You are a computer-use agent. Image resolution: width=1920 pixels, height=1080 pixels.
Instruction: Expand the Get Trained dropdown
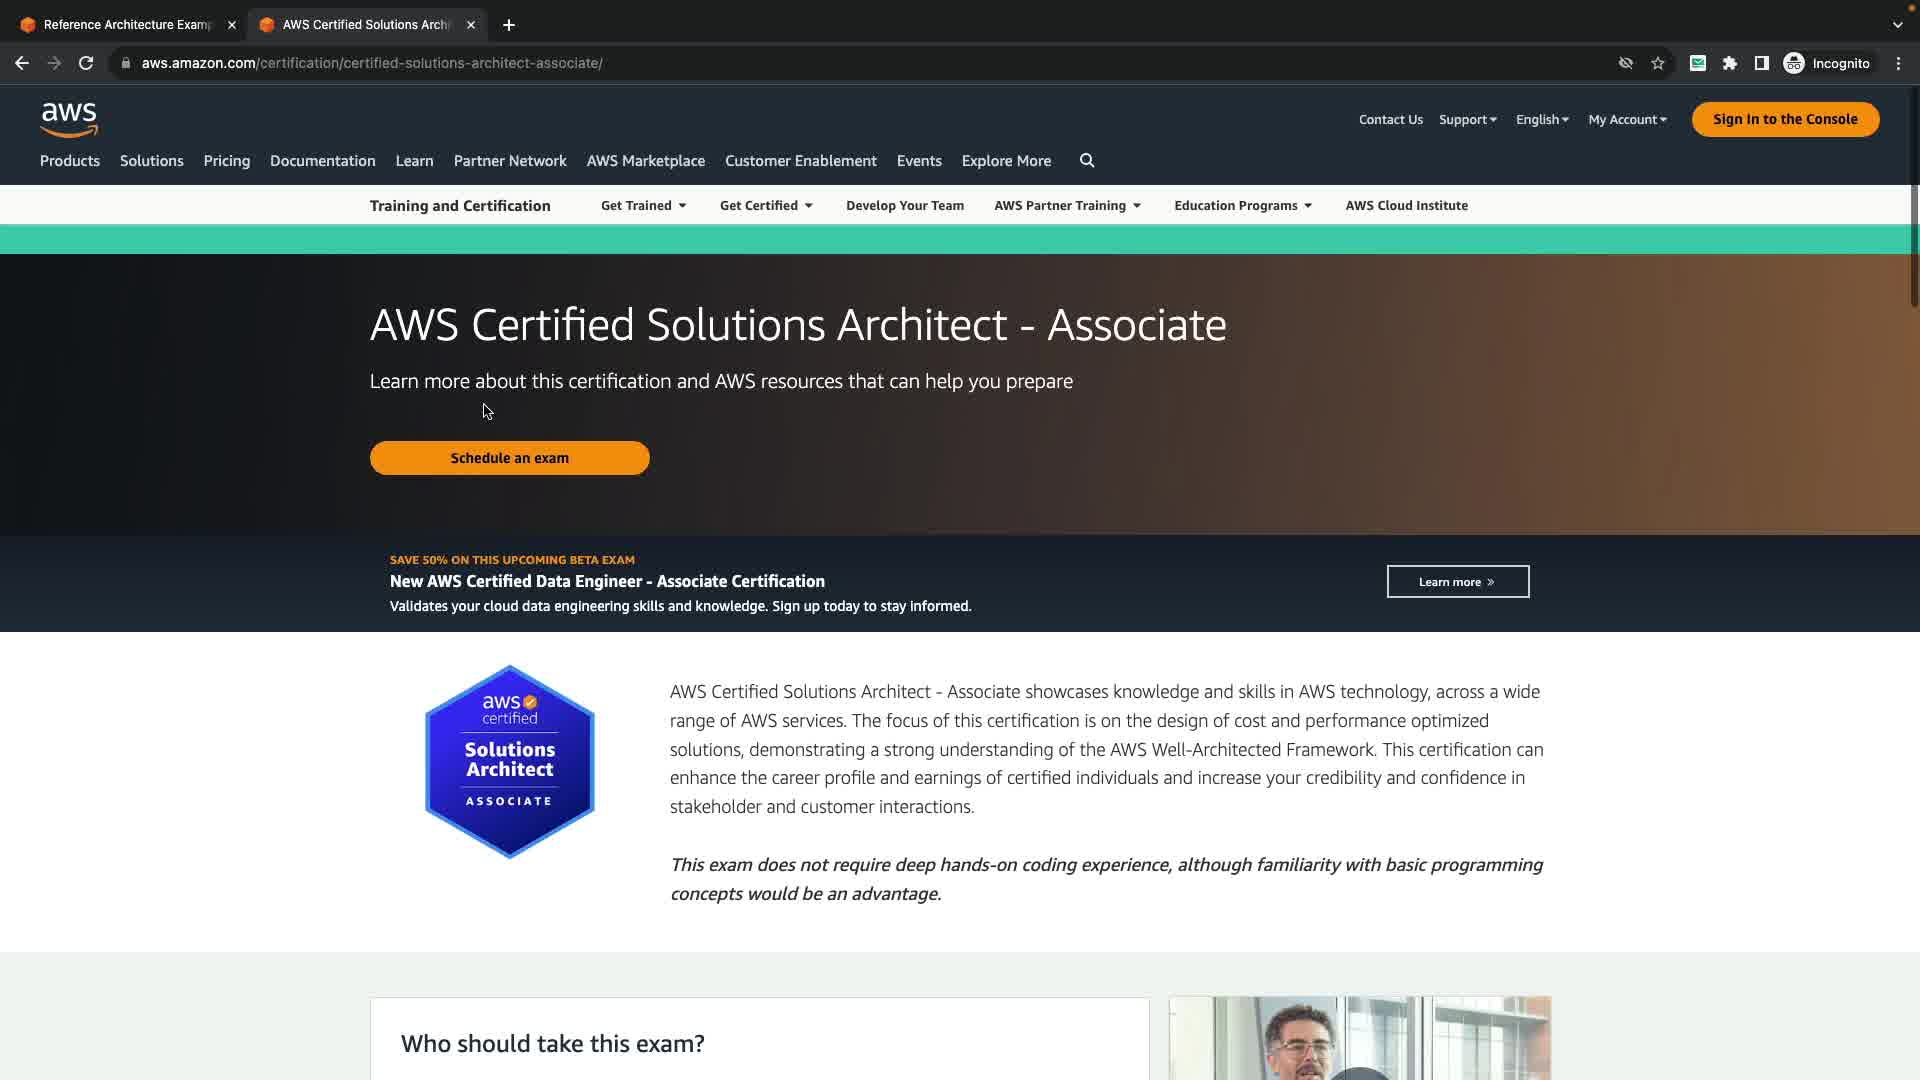643,206
